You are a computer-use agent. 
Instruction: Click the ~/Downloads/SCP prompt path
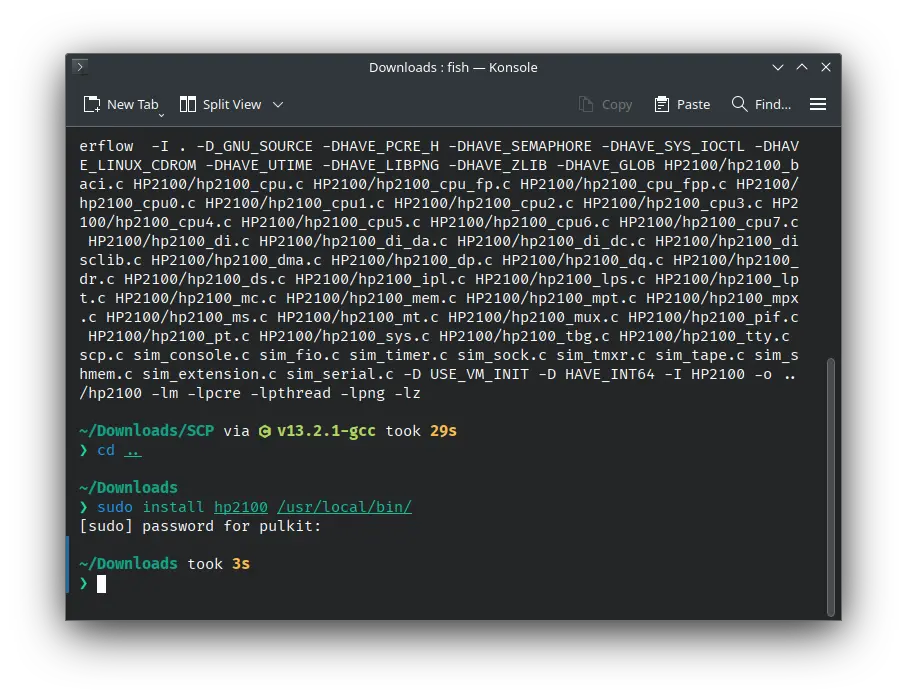(x=147, y=431)
